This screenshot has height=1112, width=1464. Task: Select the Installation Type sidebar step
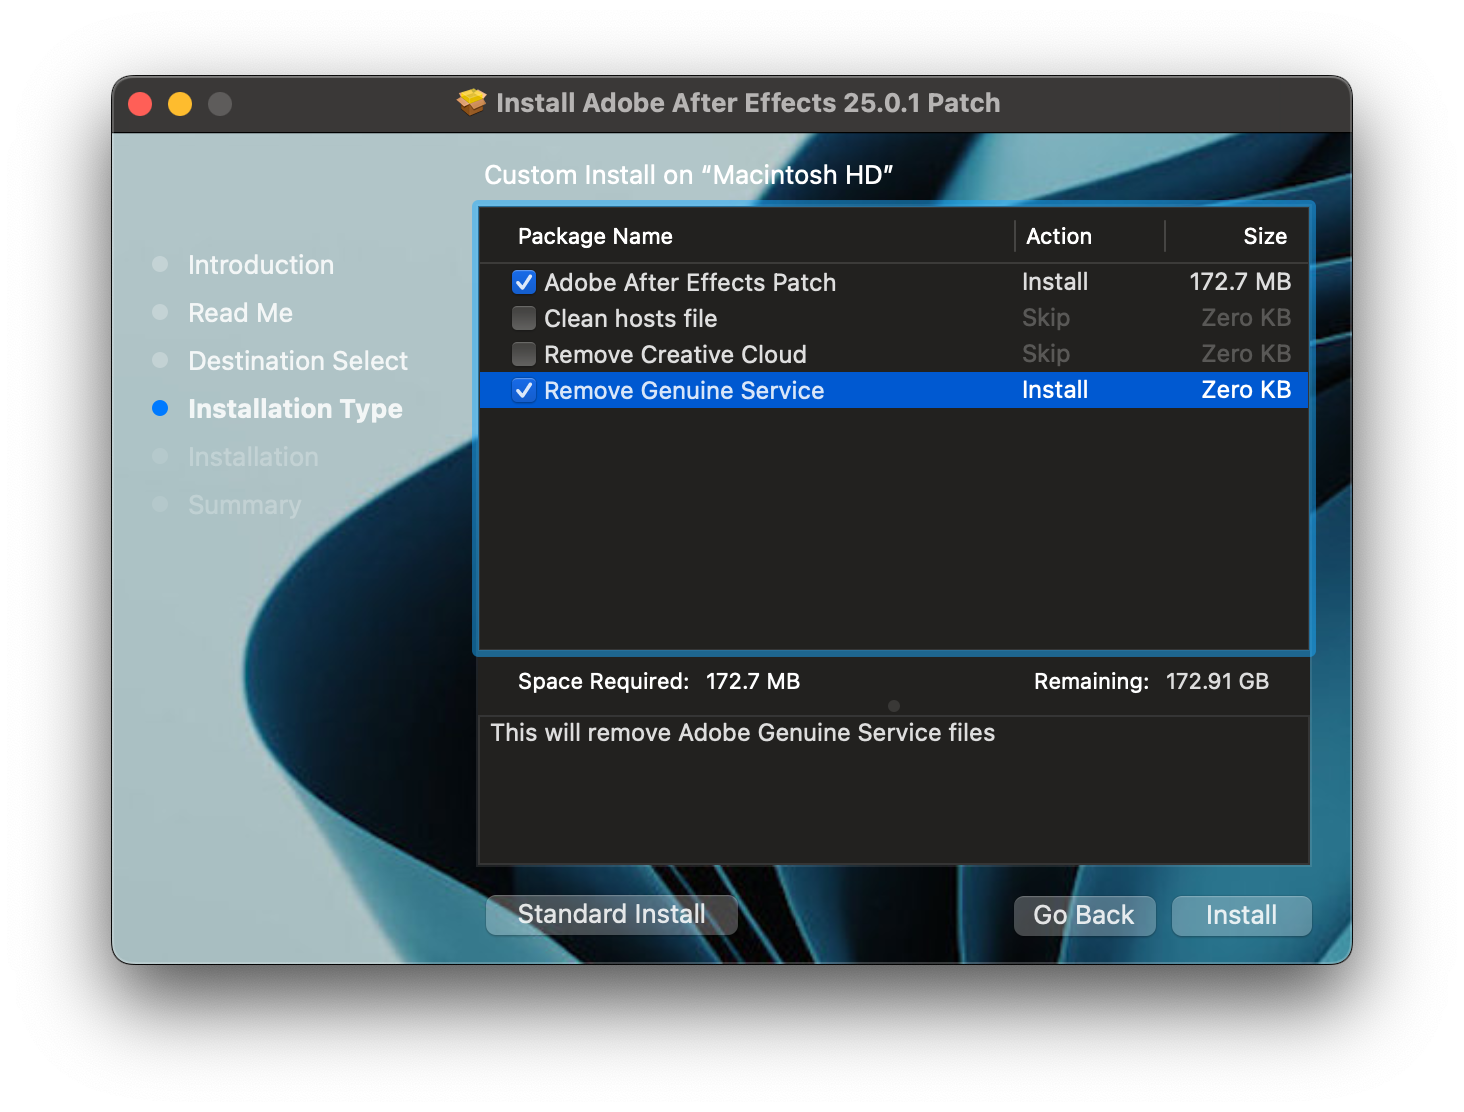(x=295, y=409)
